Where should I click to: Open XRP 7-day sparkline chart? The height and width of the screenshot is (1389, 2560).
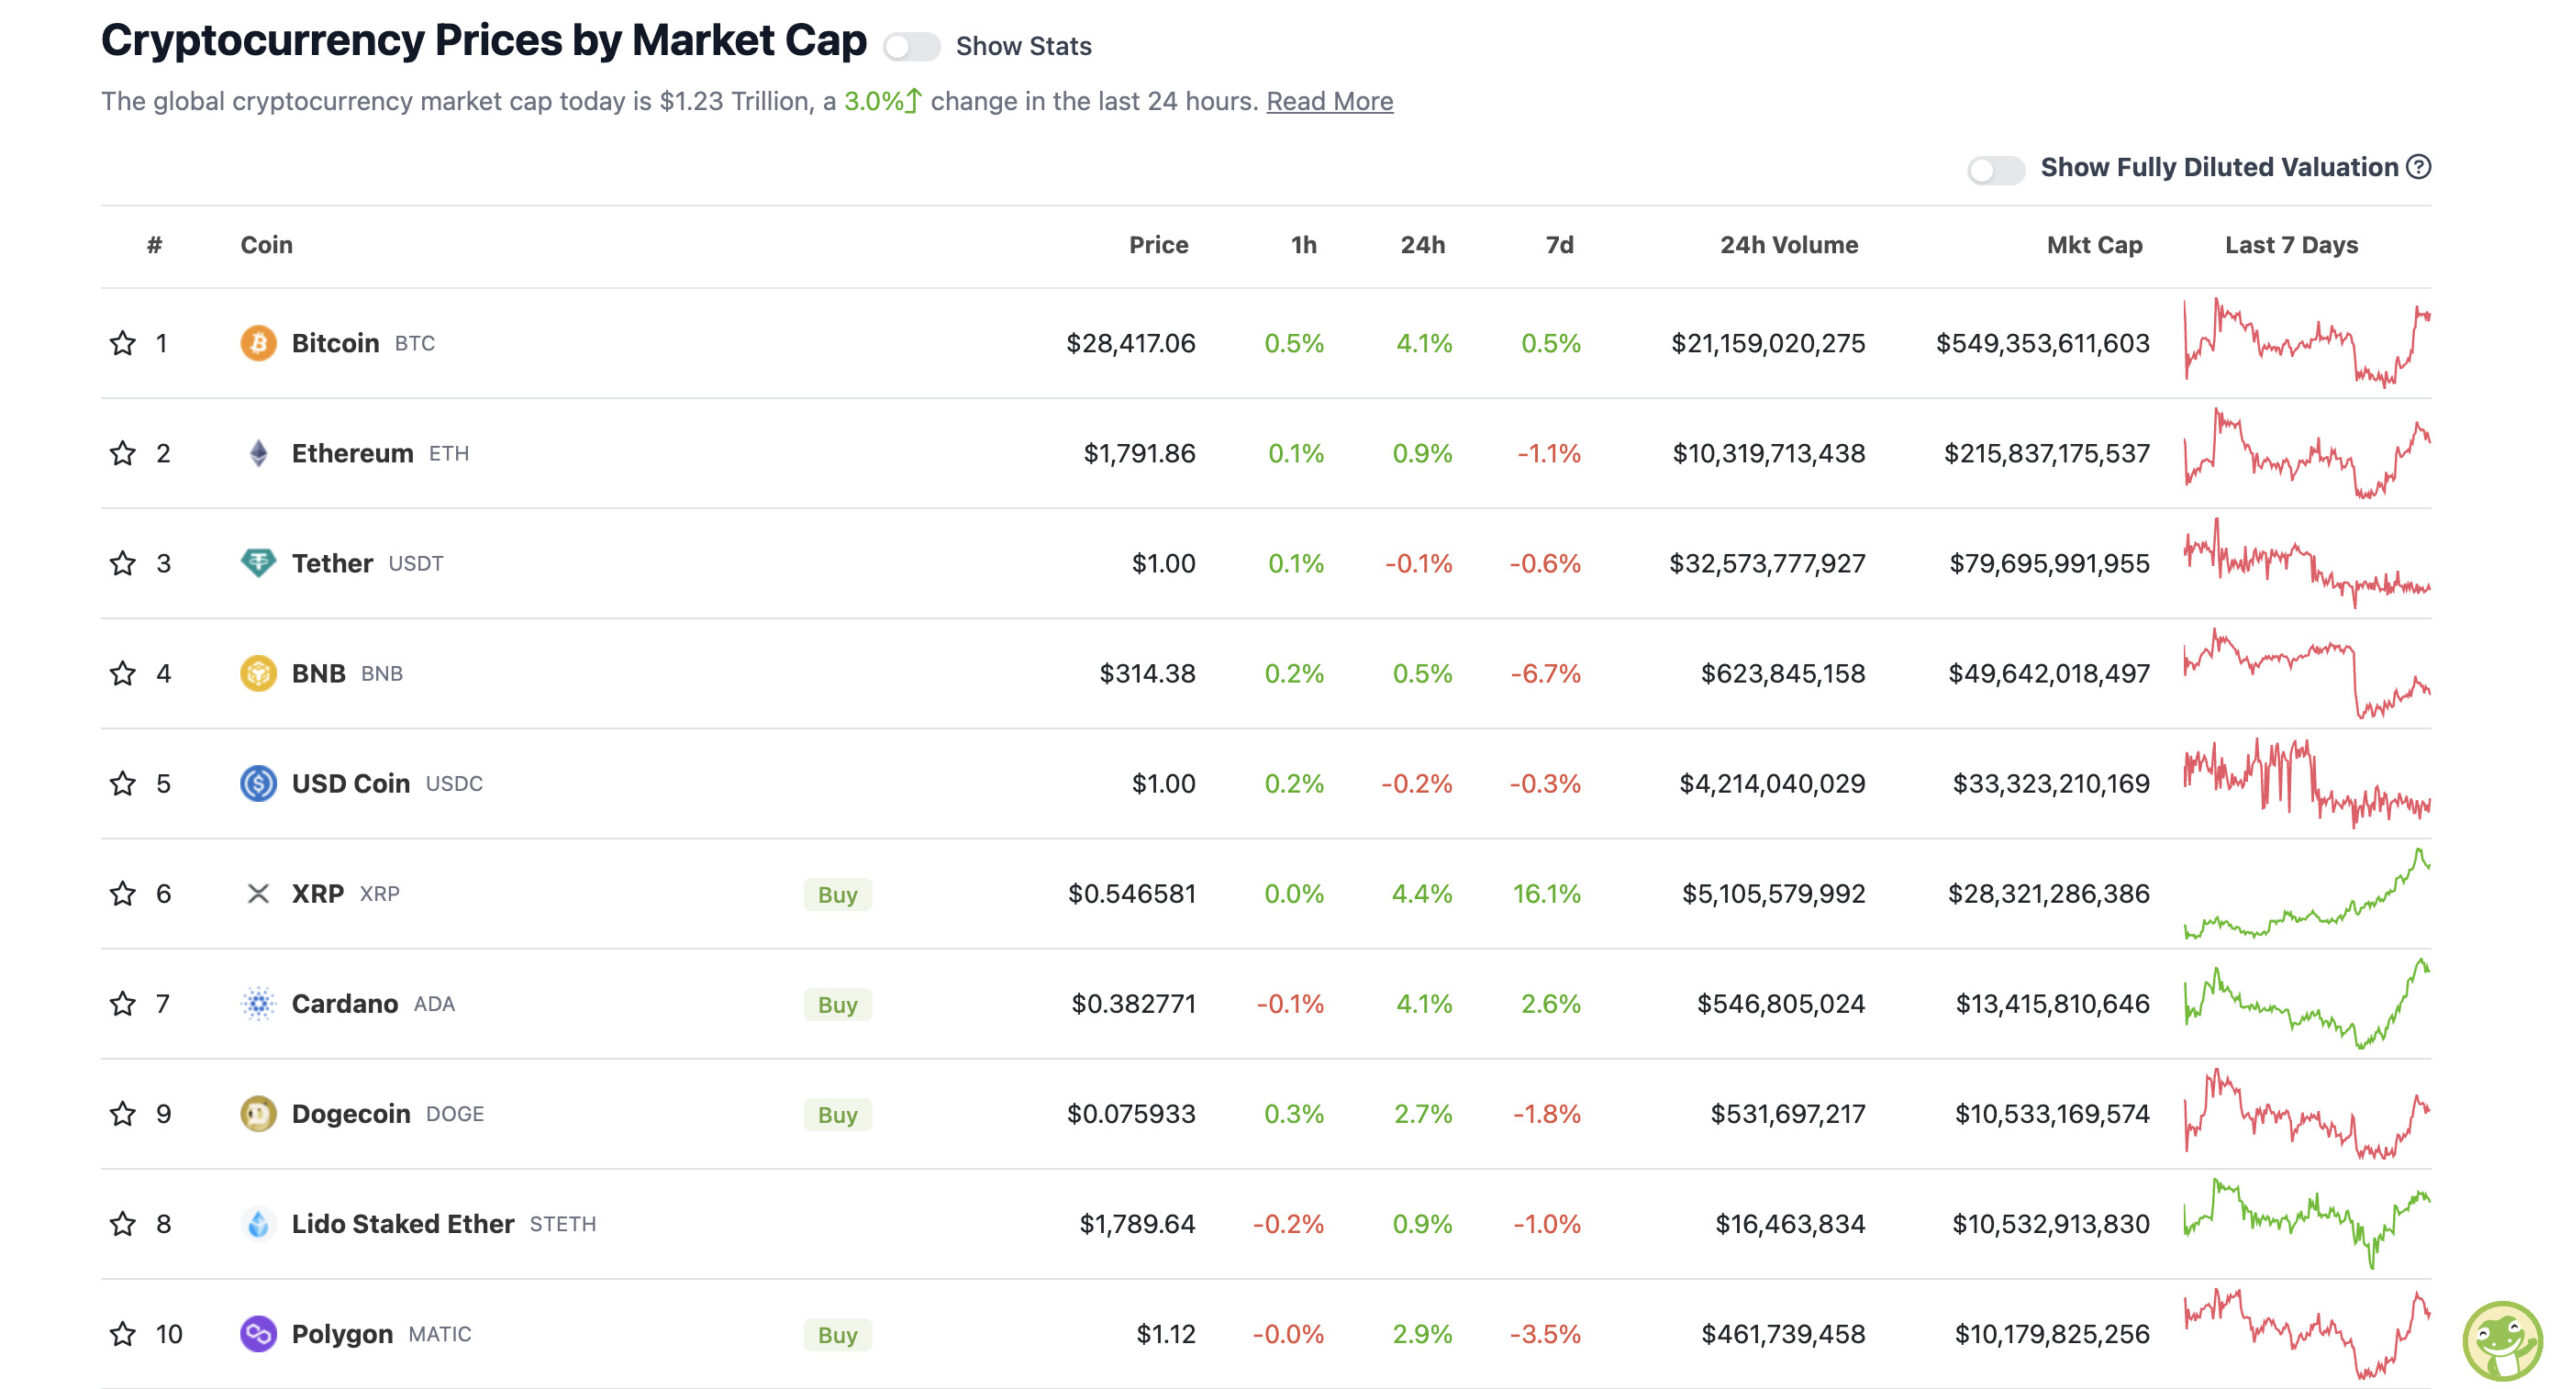click(x=2307, y=893)
